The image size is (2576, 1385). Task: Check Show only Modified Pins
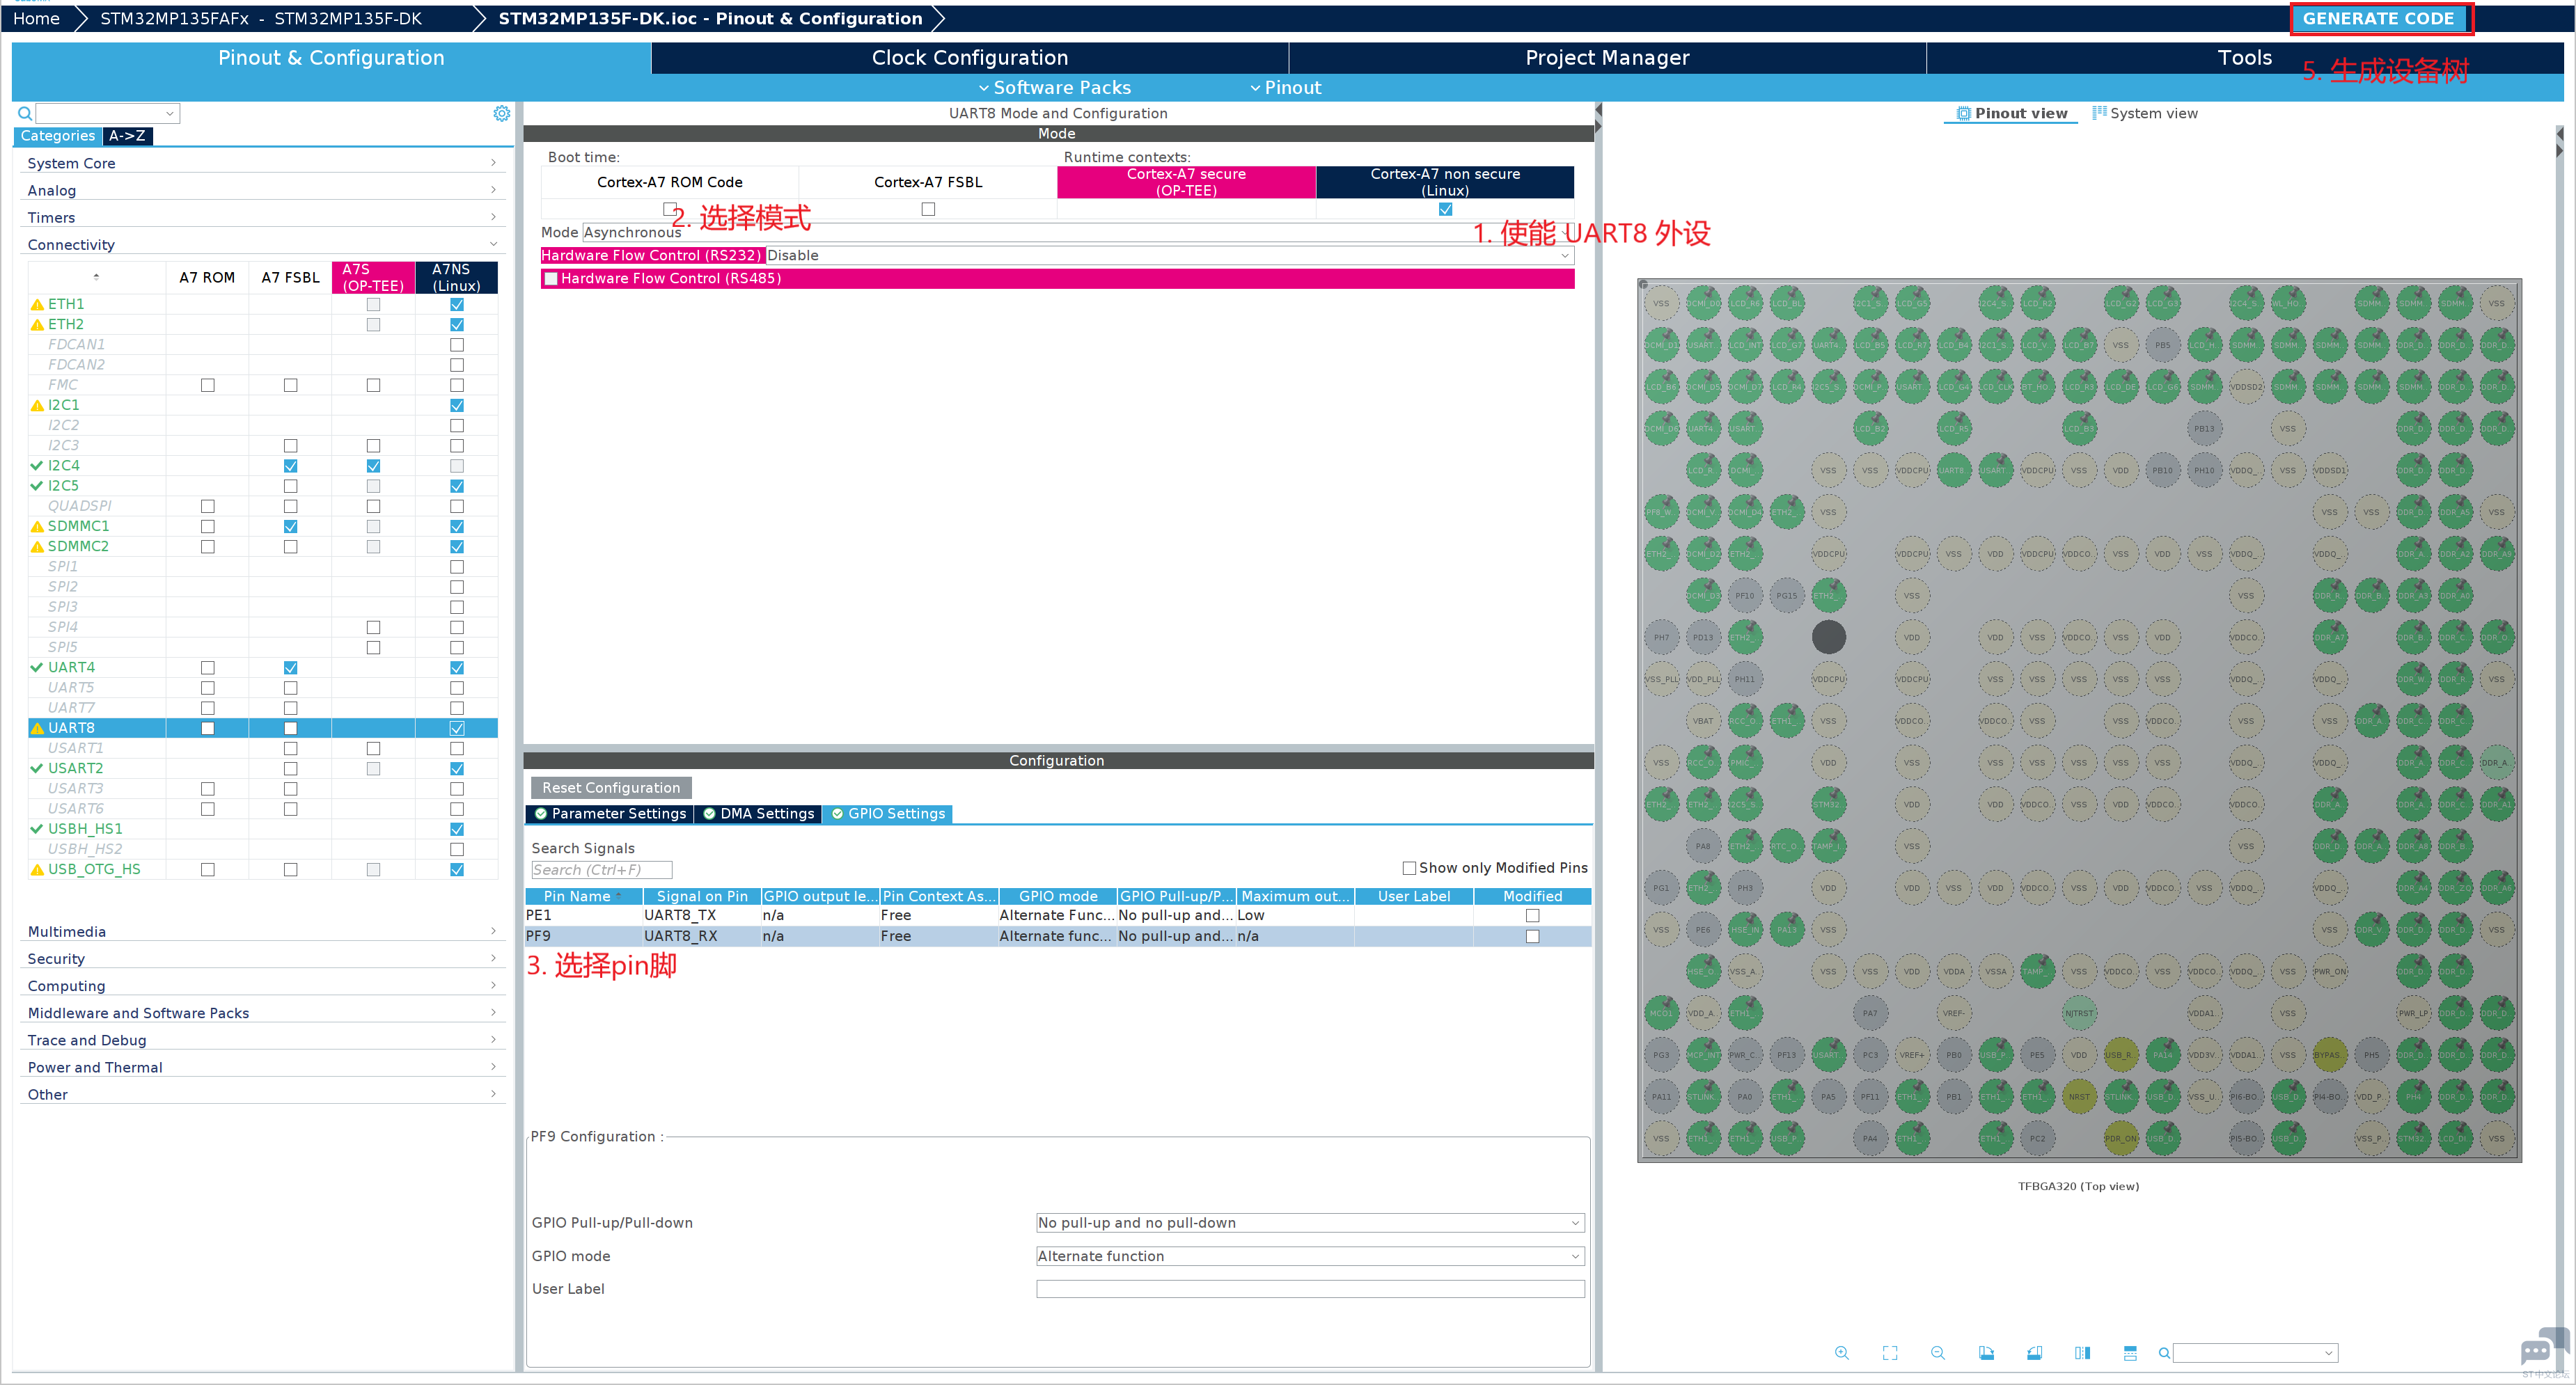1409,868
